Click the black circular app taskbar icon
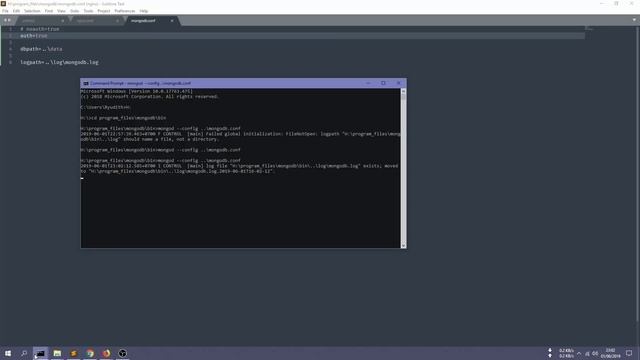Viewport: 640px width, 360px height. 122,353
